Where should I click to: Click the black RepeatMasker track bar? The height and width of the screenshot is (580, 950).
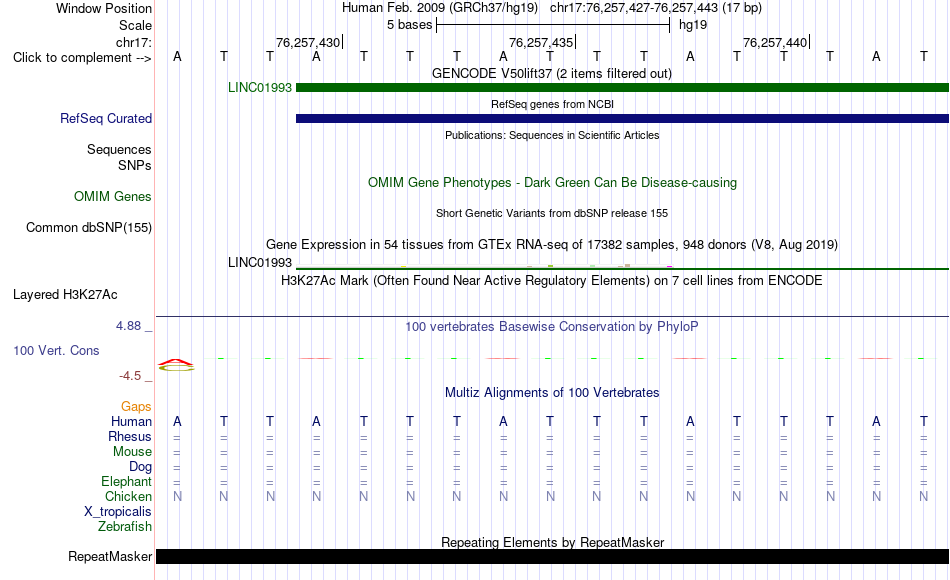click(x=553, y=556)
